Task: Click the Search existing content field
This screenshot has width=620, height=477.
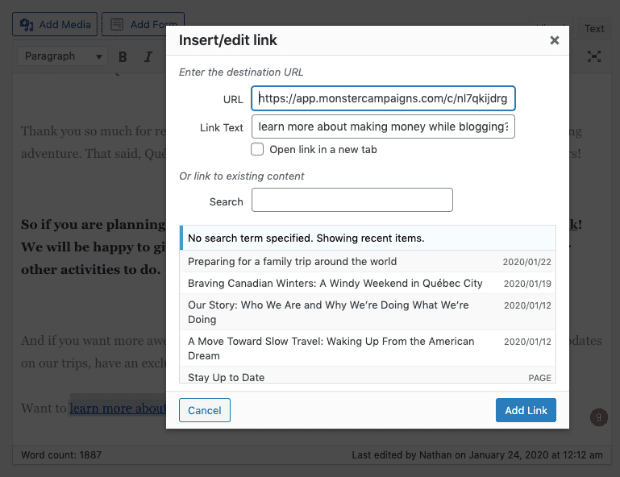Action: click(352, 200)
